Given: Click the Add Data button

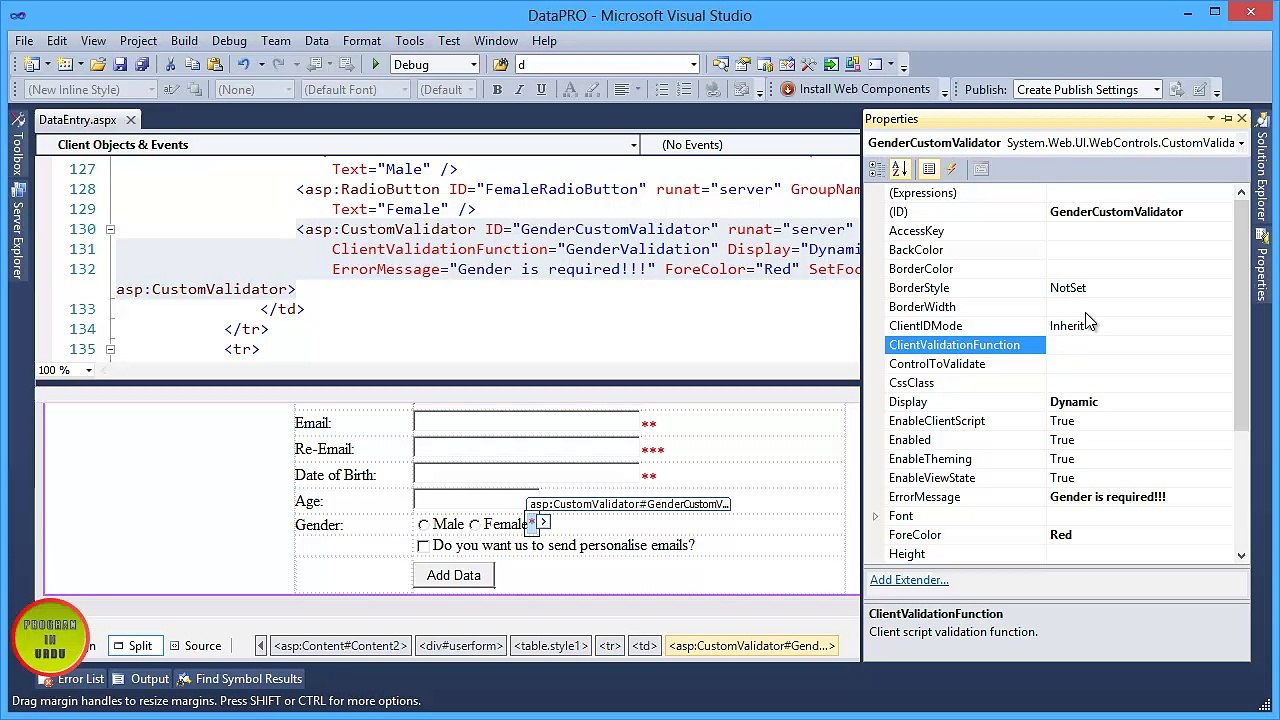Looking at the screenshot, I should [x=454, y=575].
